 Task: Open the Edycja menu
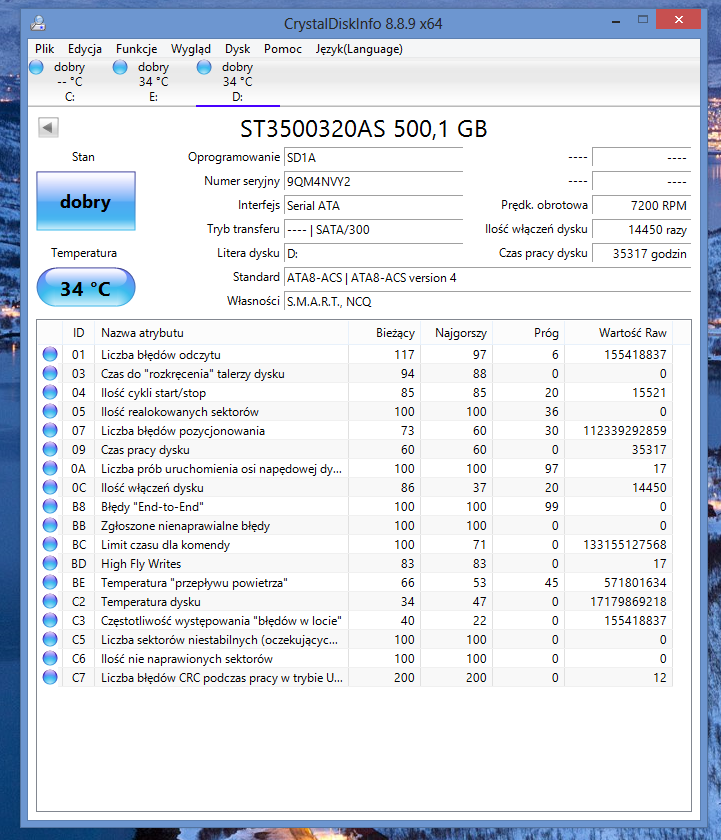[85, 49]
